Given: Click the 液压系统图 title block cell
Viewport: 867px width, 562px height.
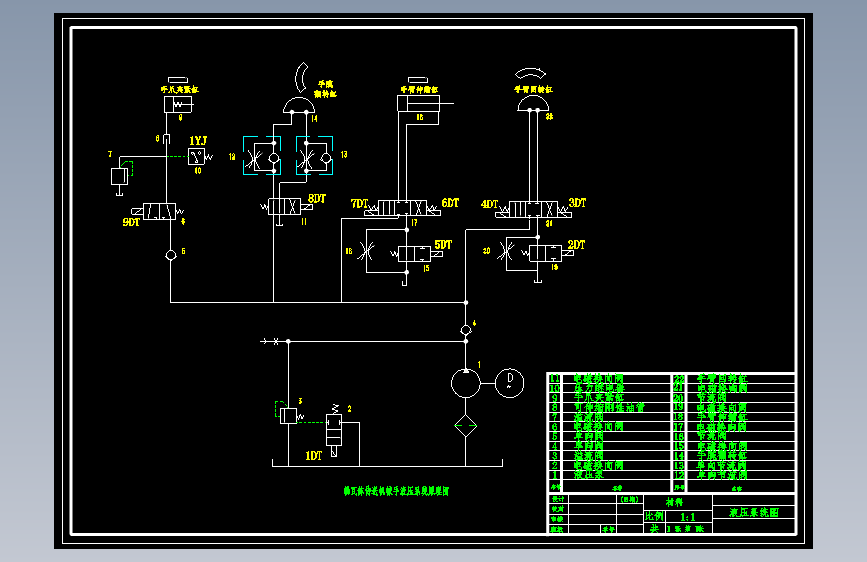Looking at the screenshot, I should [x=754, y=513].
